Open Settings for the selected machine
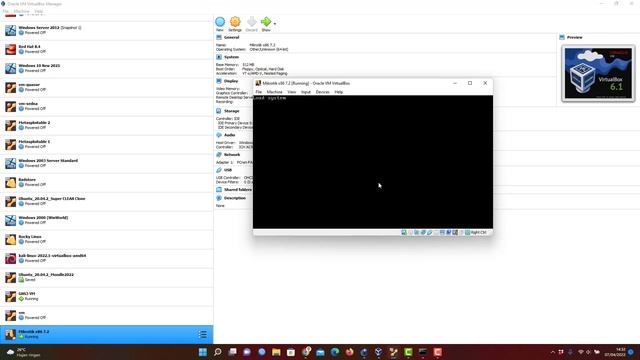The height and width of the screenshot is (360, 640). pyautogui.click(x=235, y=22)
